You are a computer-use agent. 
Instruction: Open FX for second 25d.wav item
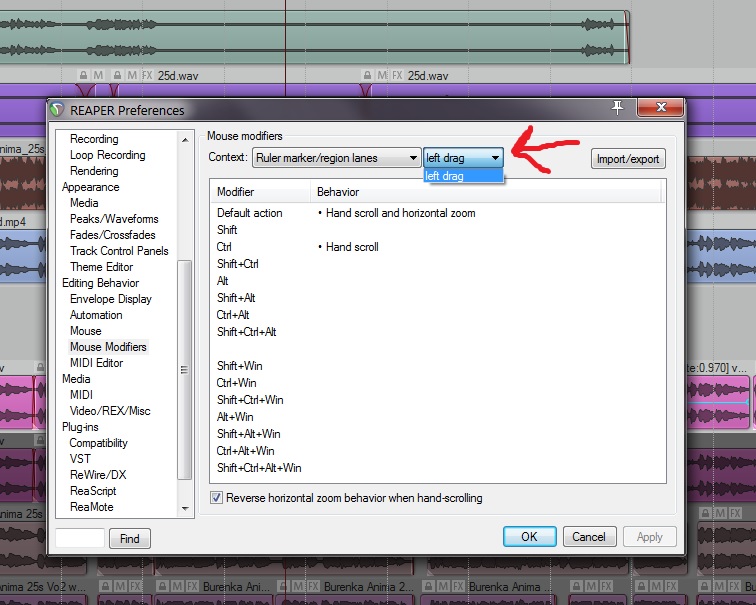[x=397, y=75]
